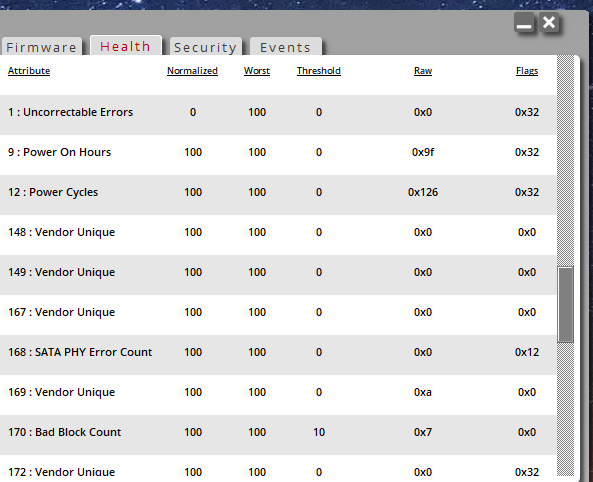Click flags value 0x12 of SATA PHY Error Count
Screen dimensions: 593x482
[527, 352]
